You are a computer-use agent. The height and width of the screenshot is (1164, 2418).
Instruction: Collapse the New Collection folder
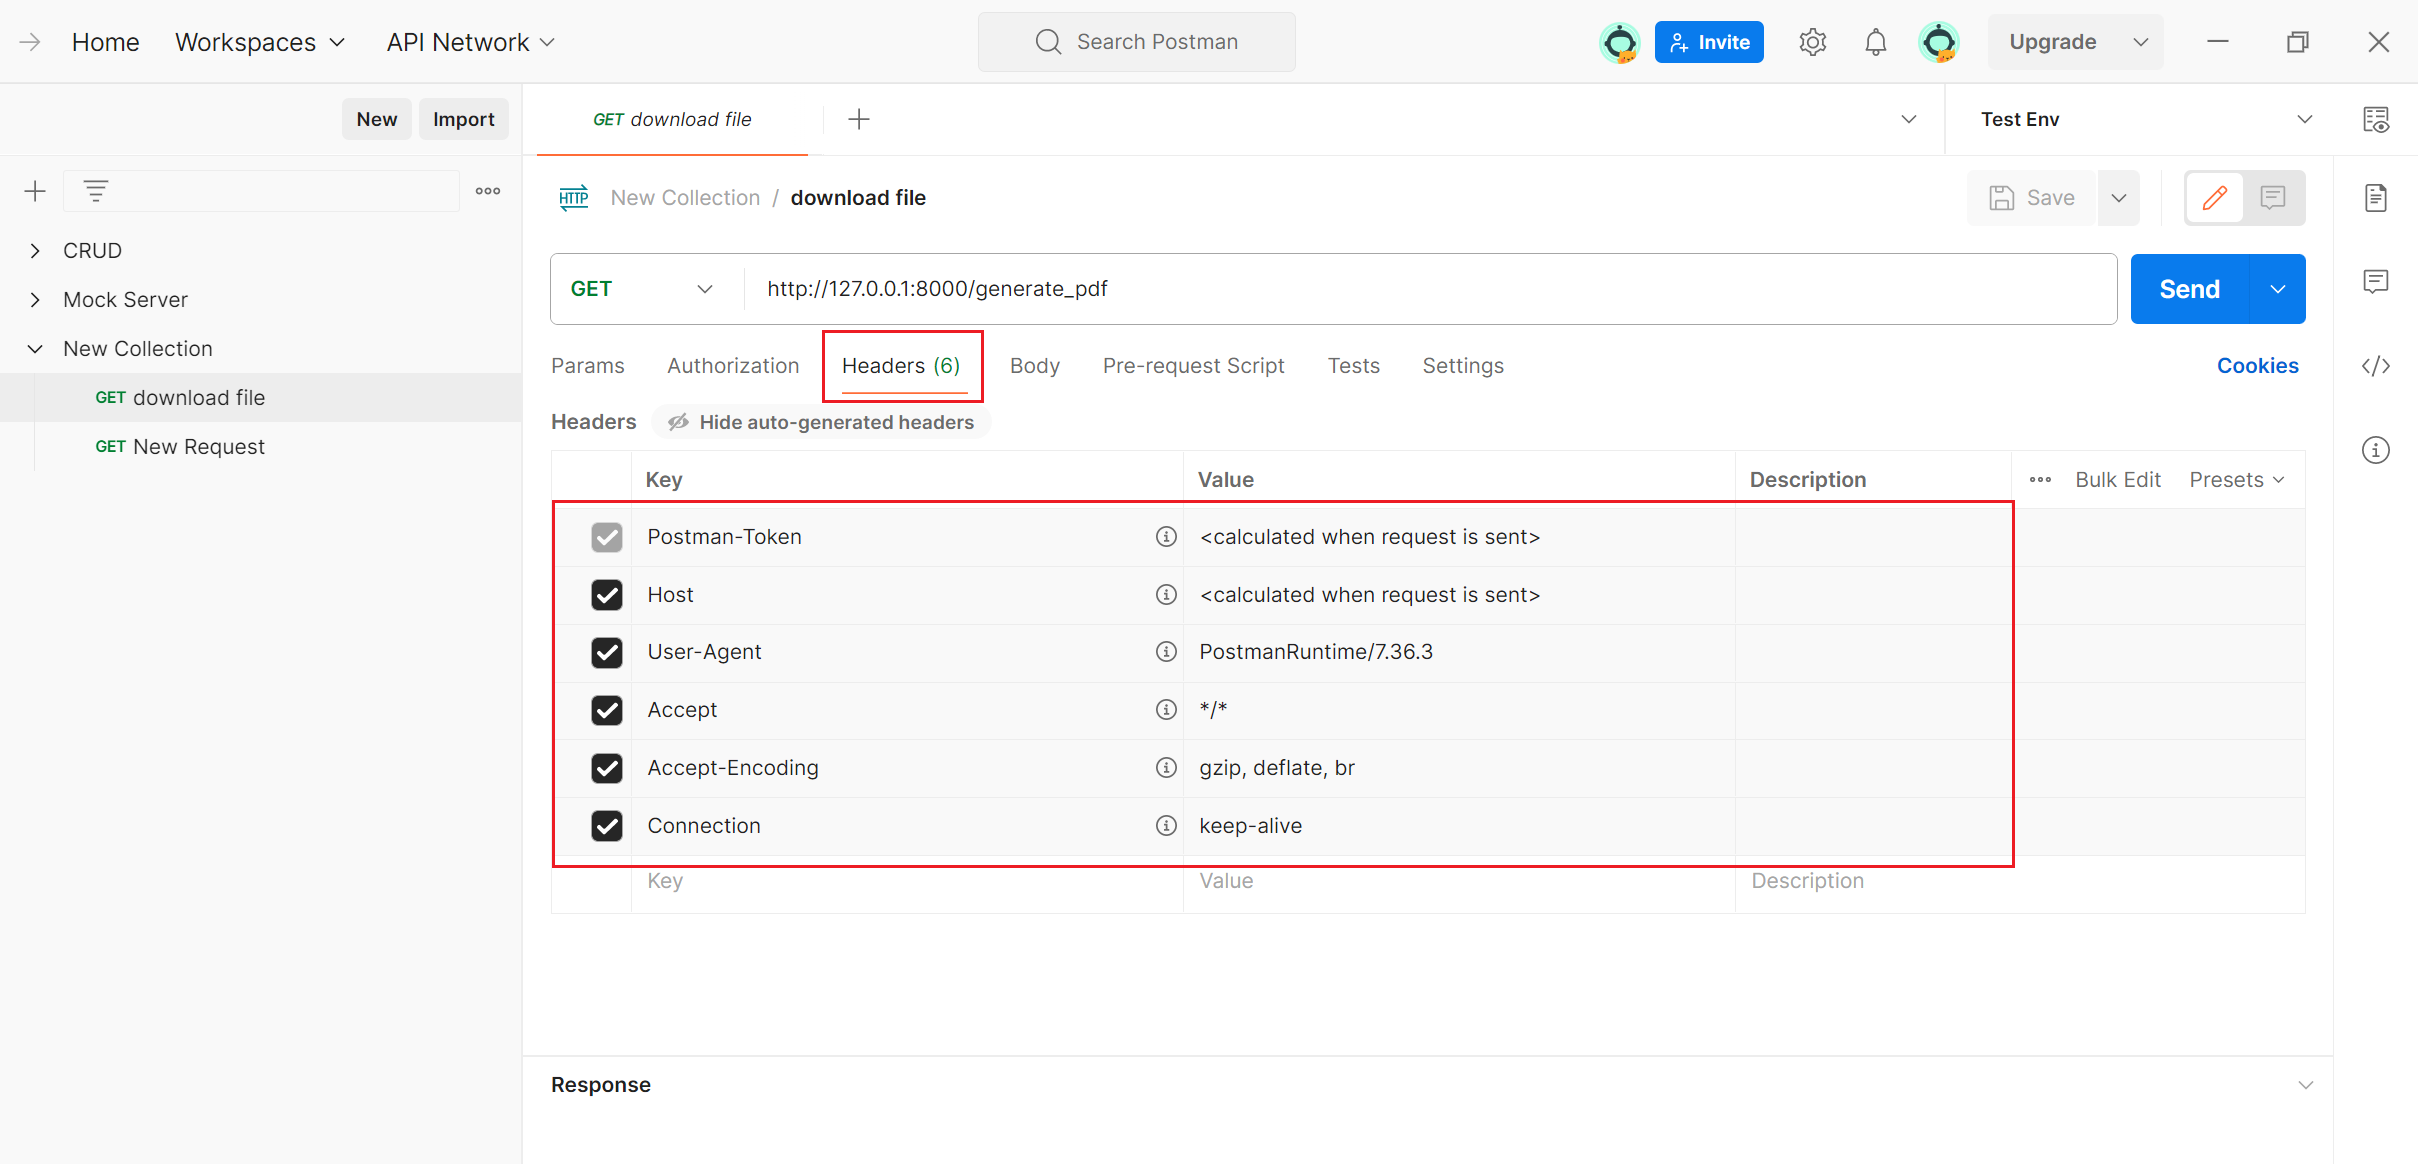point(35,349)
